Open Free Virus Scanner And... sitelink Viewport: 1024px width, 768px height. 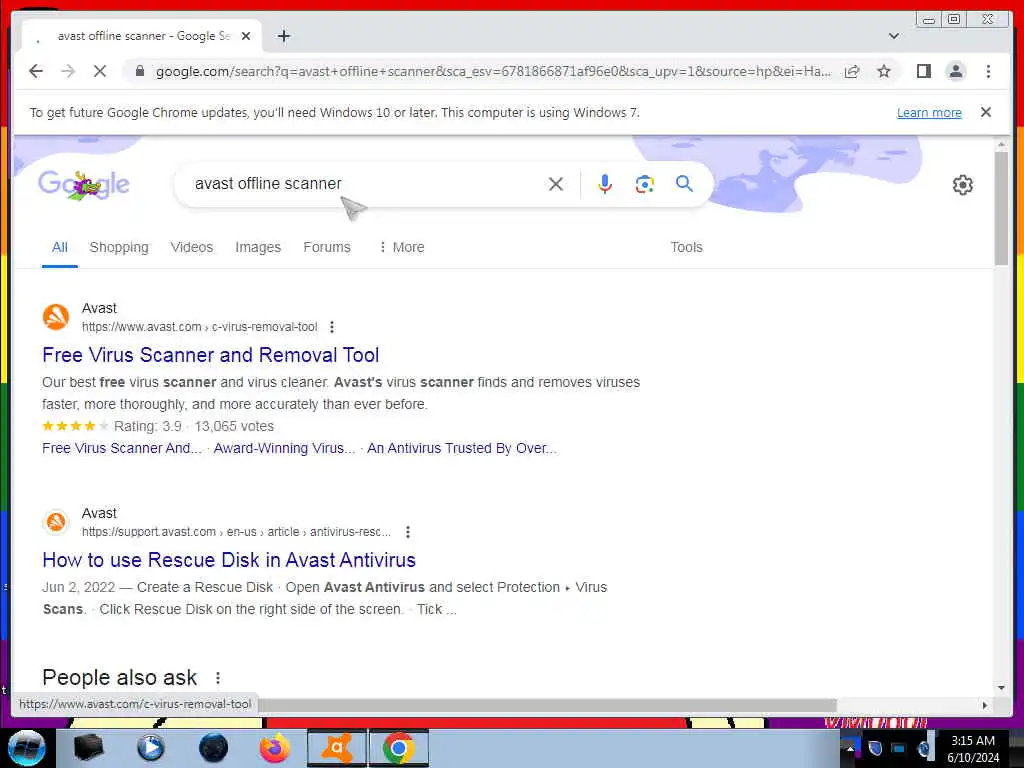pos(121,449)
